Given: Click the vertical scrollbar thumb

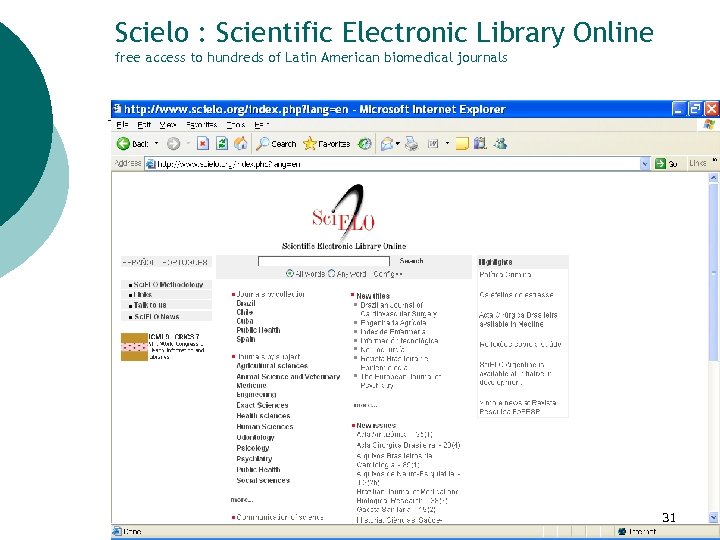Looking at the screenshot, I should pos(714,272).
